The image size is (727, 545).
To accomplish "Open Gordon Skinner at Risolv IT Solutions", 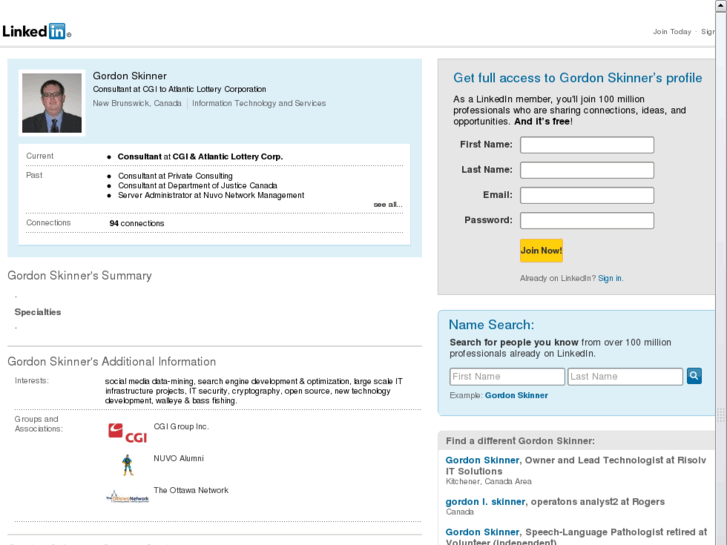I will click(x=482, y=460).
